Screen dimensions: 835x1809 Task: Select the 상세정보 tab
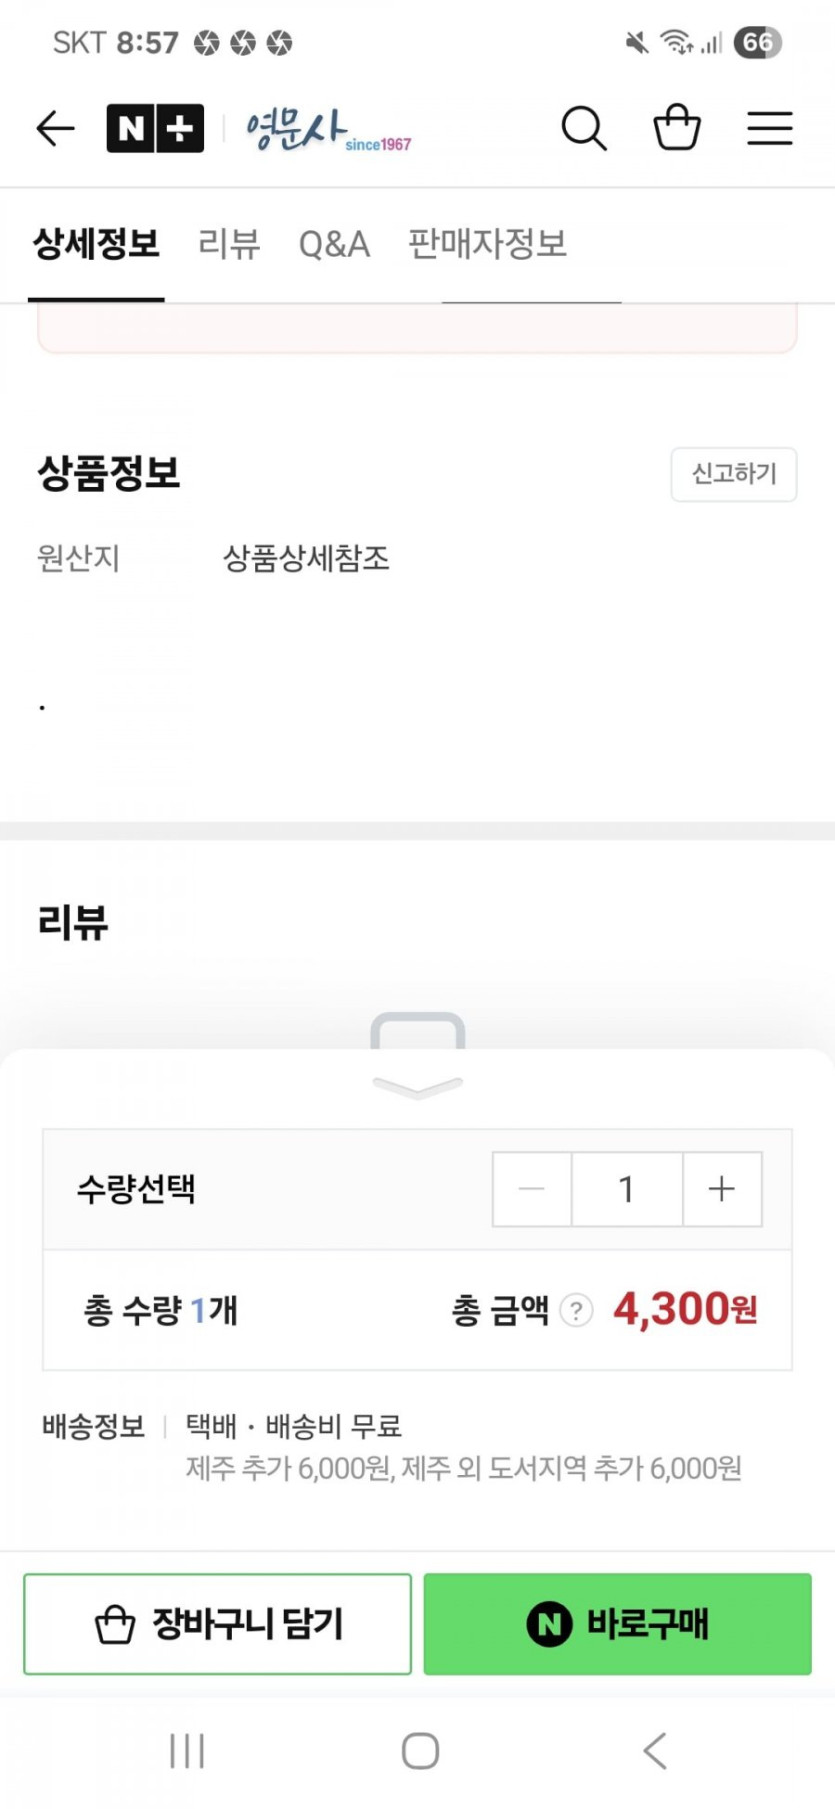[96, 244]
